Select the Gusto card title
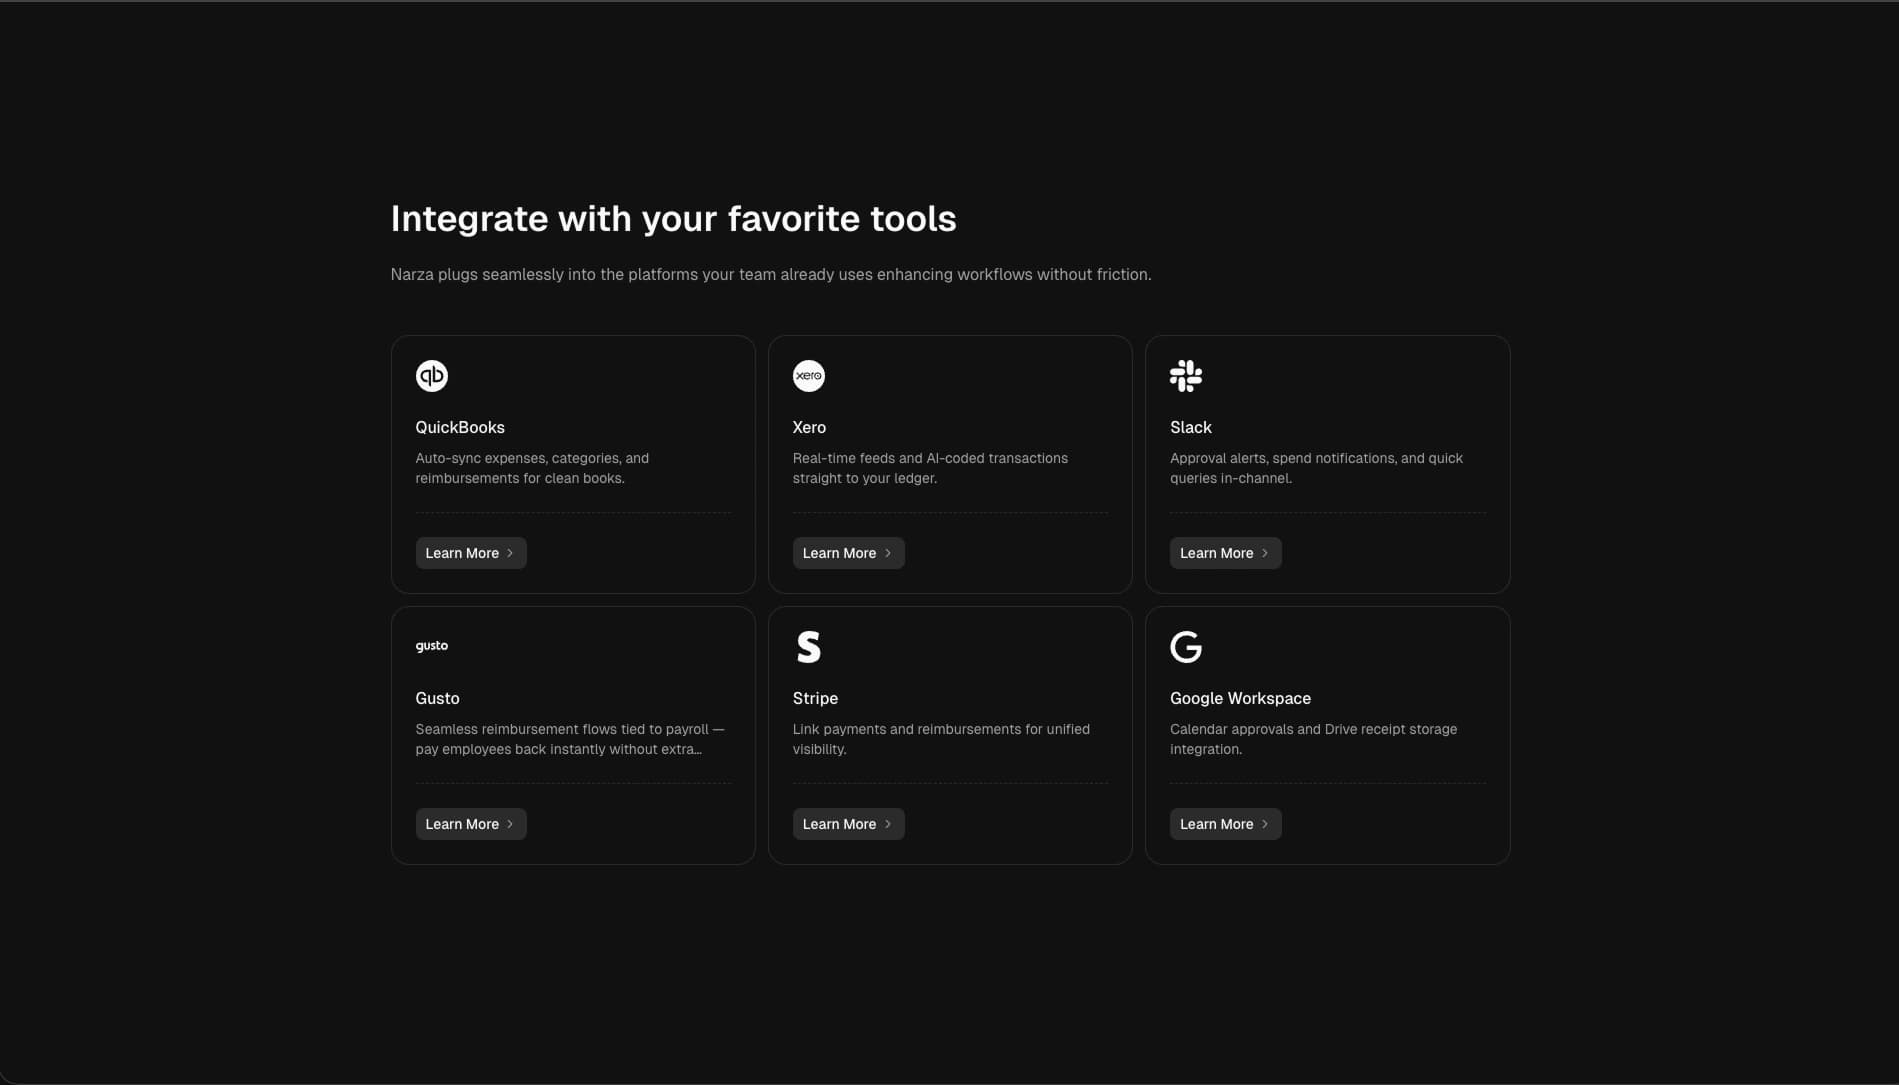This screenshot has height=1085, width=1899. (437, 698)
